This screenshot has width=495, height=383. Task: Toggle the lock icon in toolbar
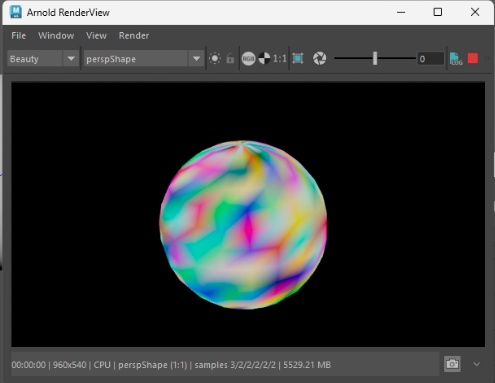click(x=230, y=59)
